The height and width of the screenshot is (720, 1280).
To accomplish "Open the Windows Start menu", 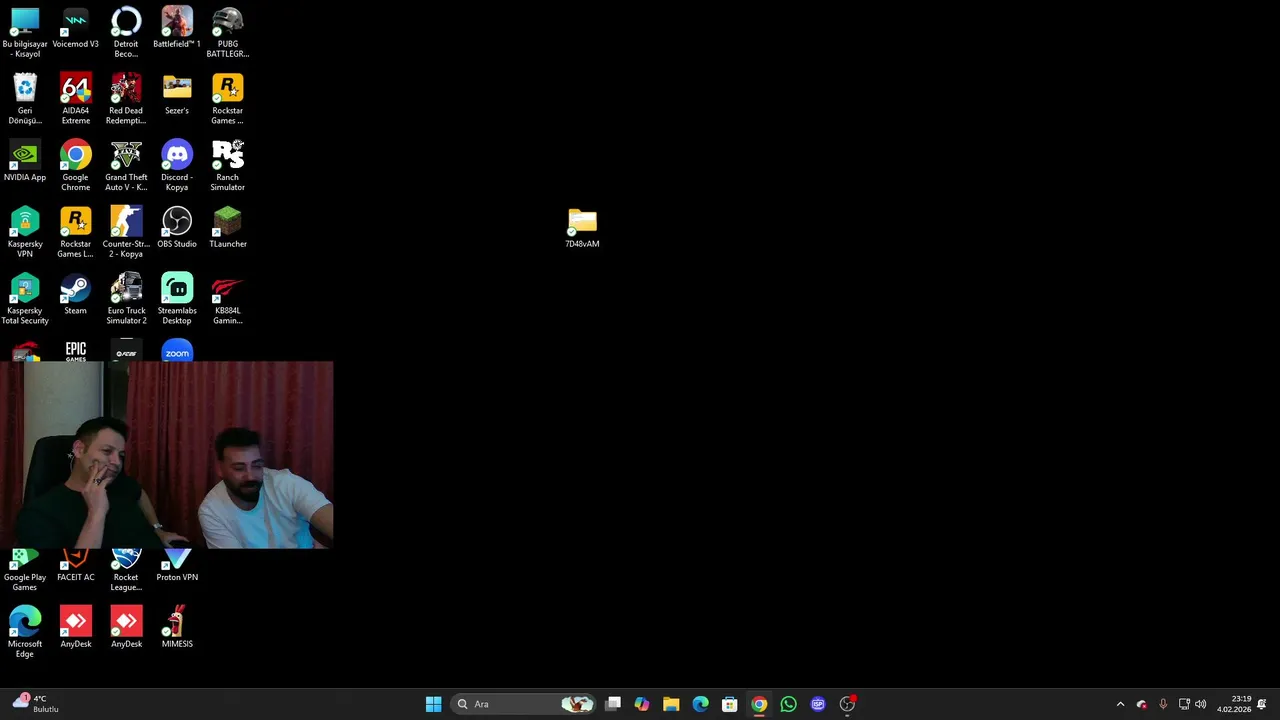I will click(x=433, y=704).
